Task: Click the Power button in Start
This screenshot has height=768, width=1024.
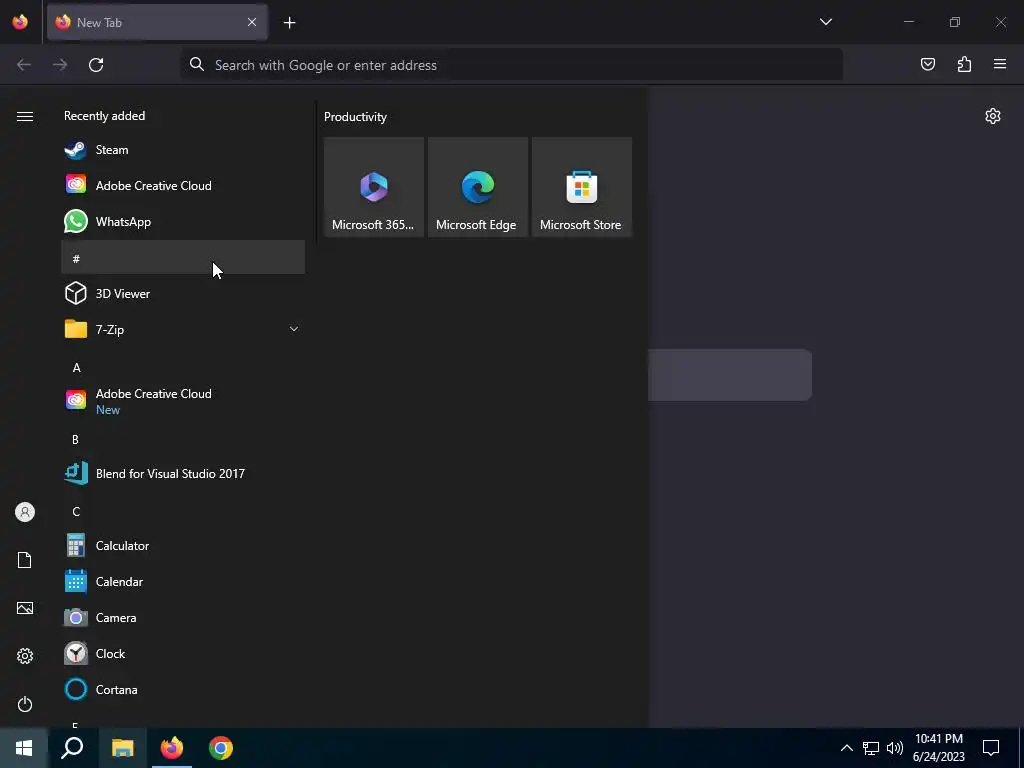Action: coord(25,704)
